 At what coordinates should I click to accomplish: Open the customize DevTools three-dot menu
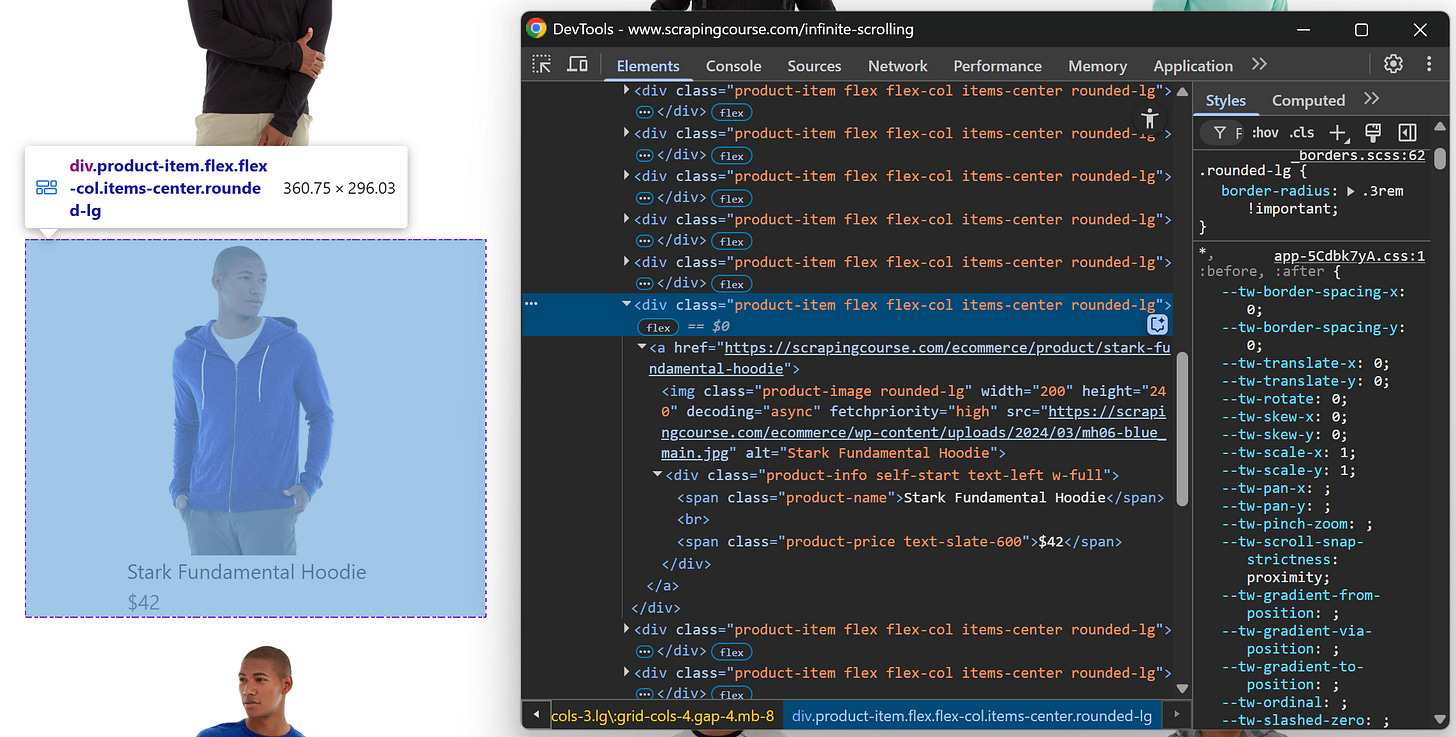[1429, 64]
